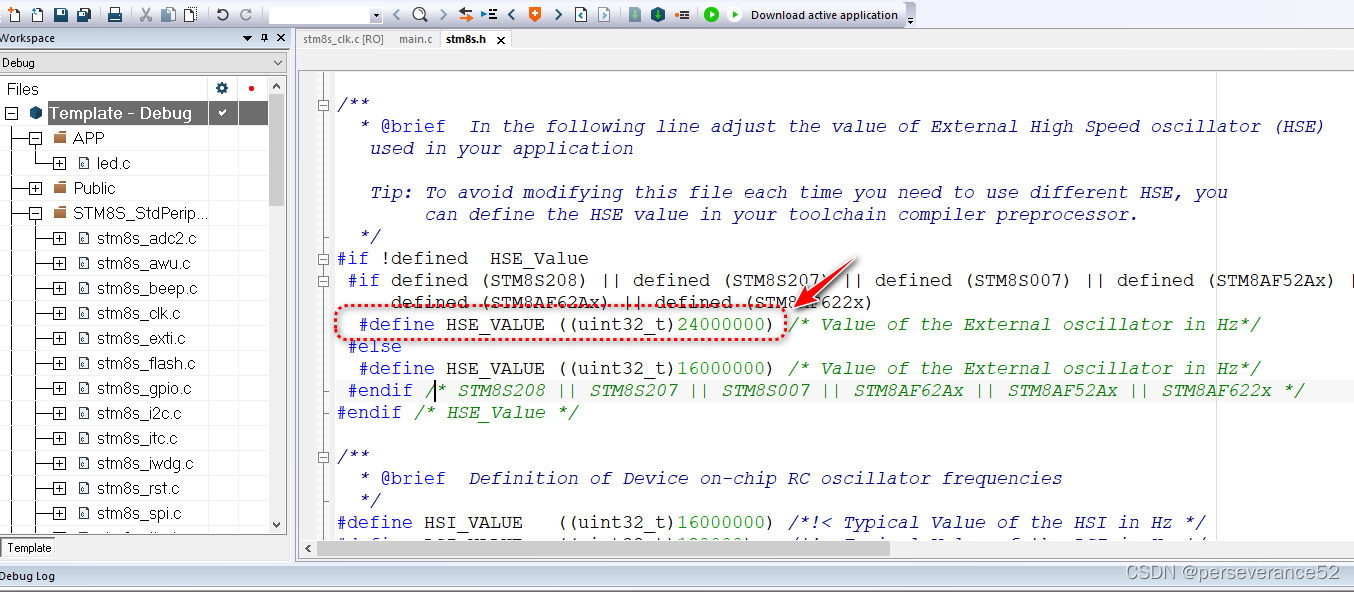Start Download and Debug green icon

[x=711, y=15]
